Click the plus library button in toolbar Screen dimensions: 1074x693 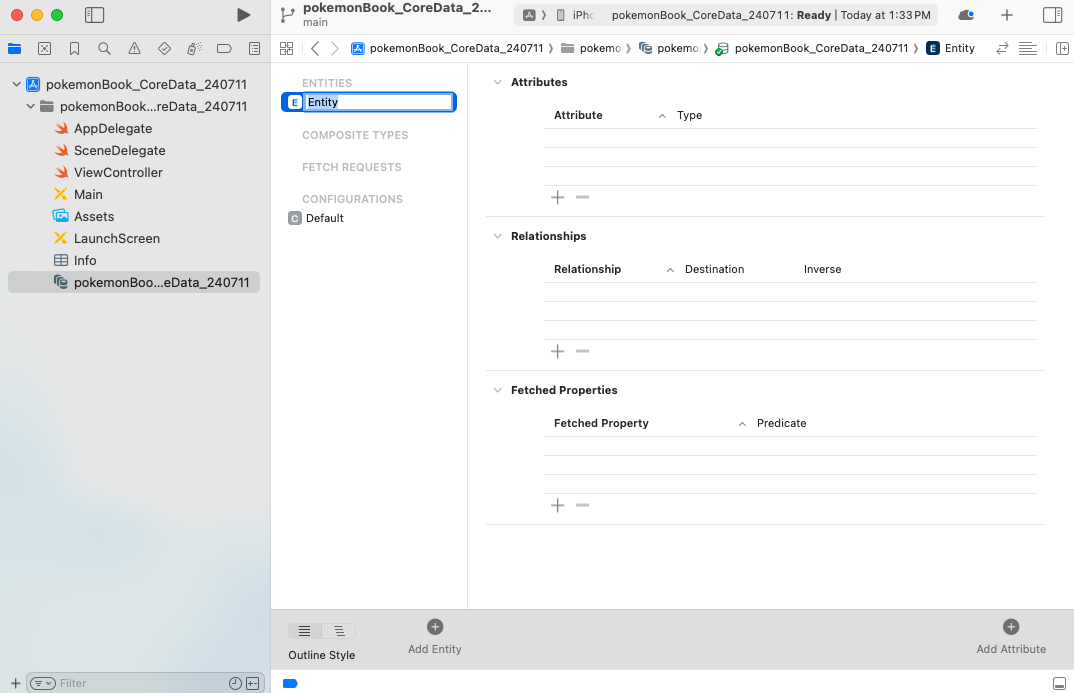click(x=1006, y=15)
